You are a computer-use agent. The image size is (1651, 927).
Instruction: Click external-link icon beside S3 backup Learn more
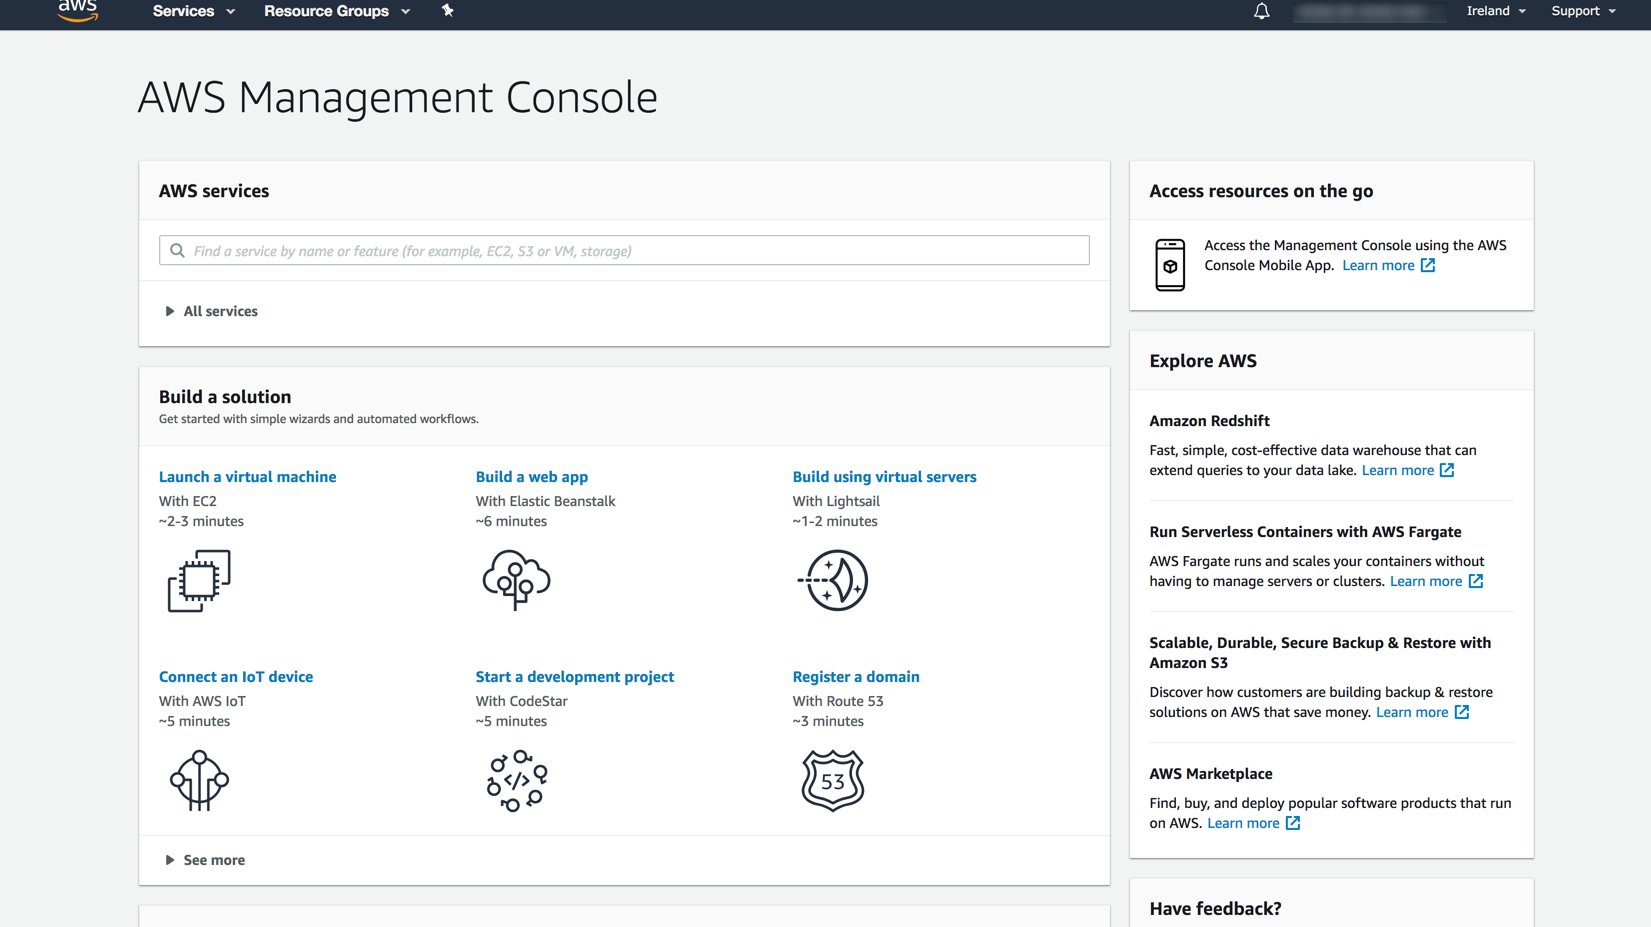coord(1462,712)
